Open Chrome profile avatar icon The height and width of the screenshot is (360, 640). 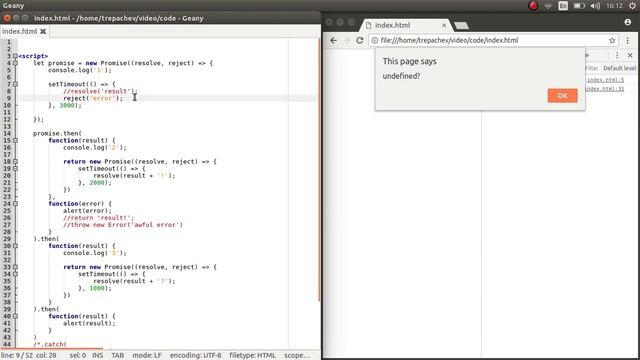coord(628,22)
